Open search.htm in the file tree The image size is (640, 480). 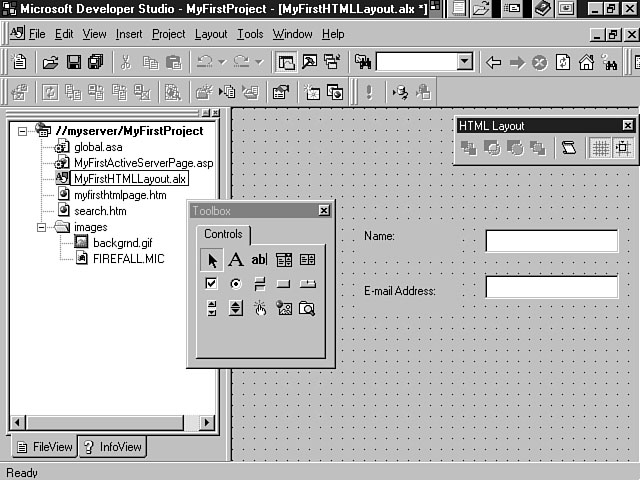tap(100, 211)
